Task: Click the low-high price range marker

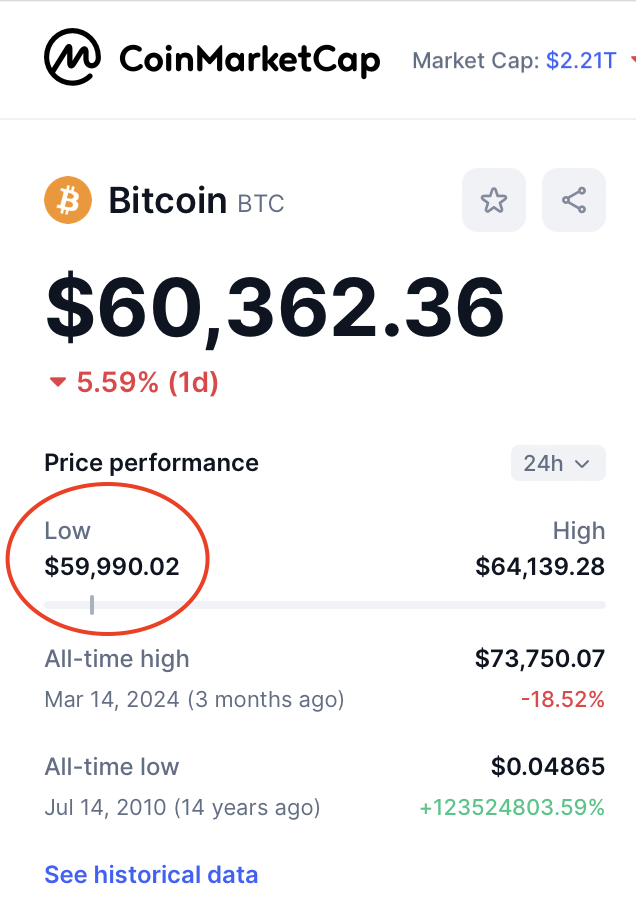Action: point(92,605)
